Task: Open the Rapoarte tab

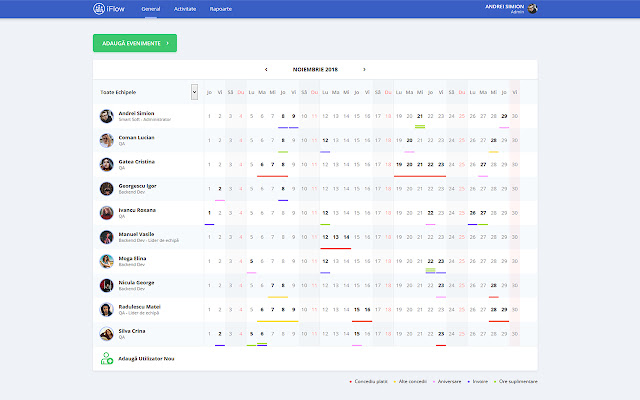Action: click(x=222, y=8)
